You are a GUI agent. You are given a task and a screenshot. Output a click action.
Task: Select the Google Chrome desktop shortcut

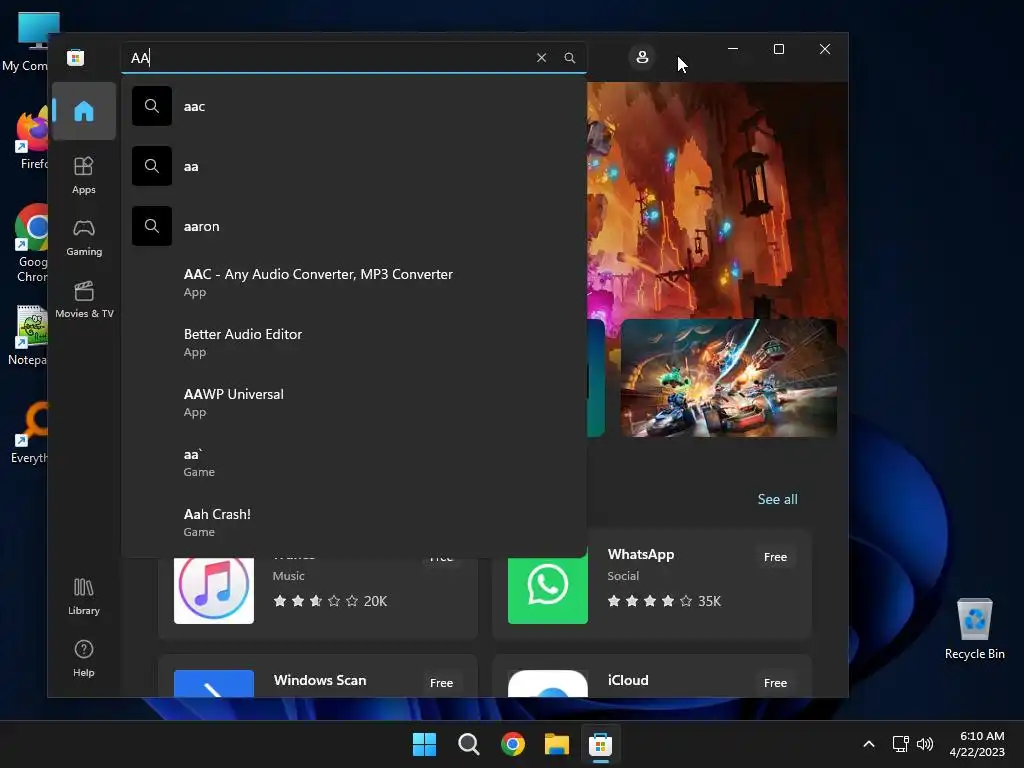30,244
